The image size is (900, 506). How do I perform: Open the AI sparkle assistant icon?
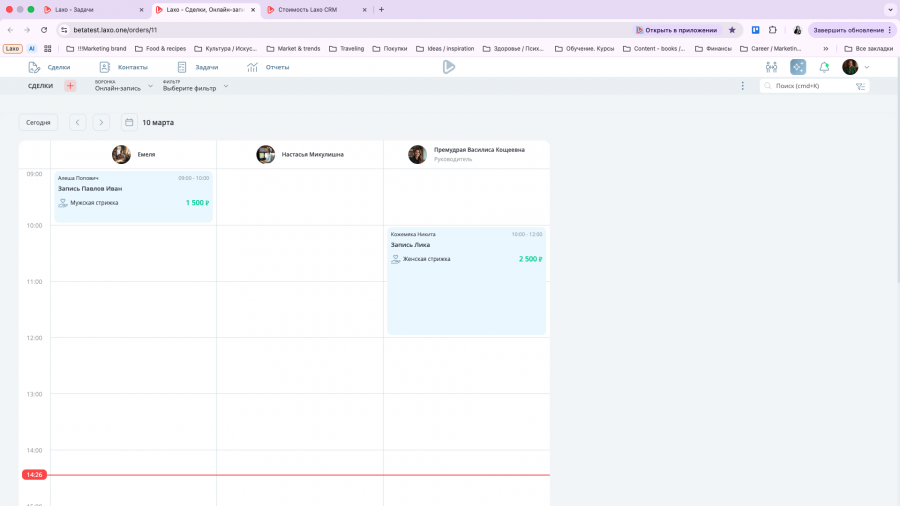point(798,67)
